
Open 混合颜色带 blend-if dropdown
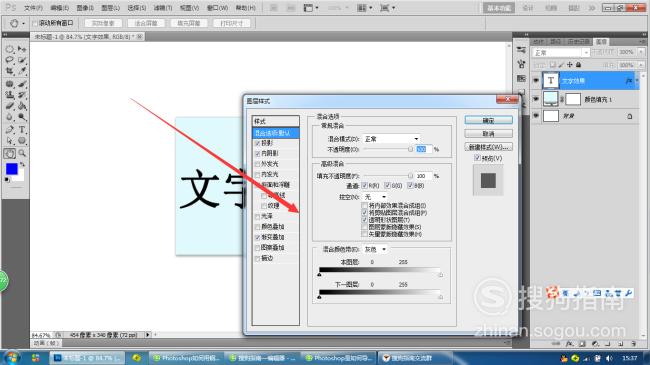375,249
